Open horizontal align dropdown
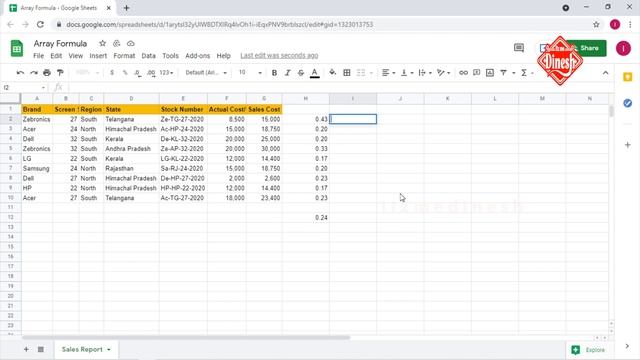Viewport: 640px width, 360px height. pos(388,73)
